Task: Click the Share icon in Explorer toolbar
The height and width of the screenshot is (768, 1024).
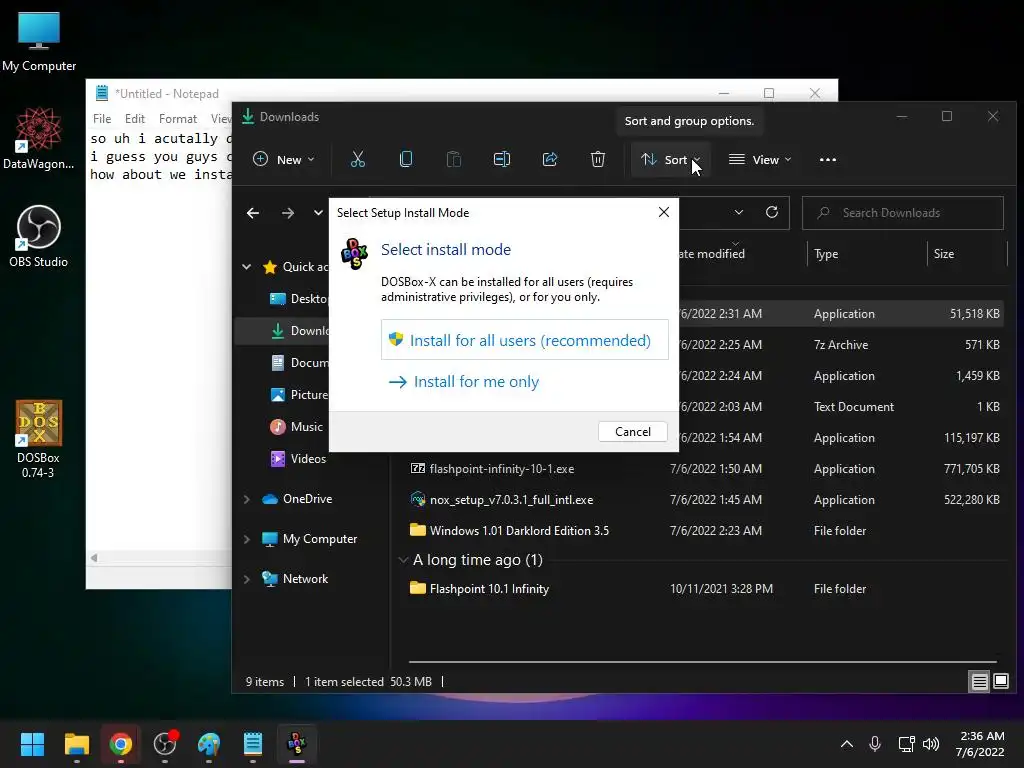Action: pos(550,159)
